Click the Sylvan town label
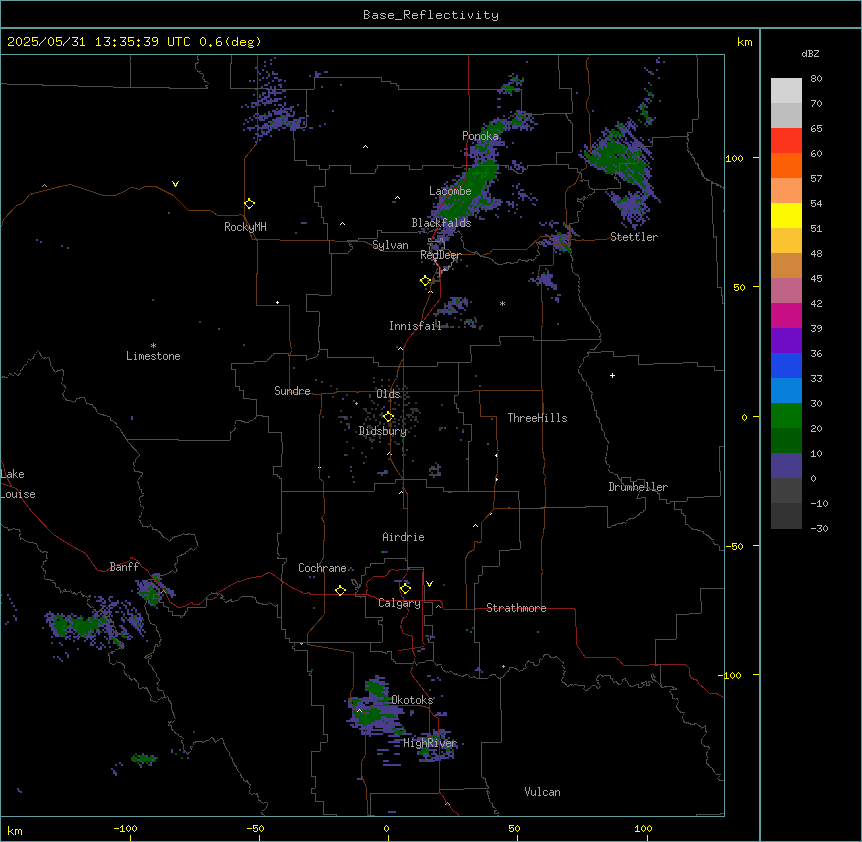This screenshot has height=842, width=862. pos(390,245)
